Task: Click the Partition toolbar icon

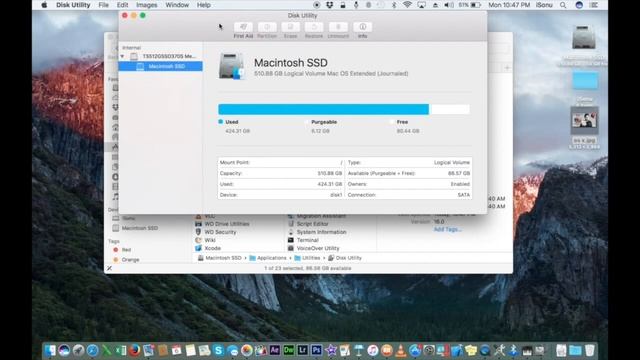Action: pyautogui.click(x=267, y=27)
